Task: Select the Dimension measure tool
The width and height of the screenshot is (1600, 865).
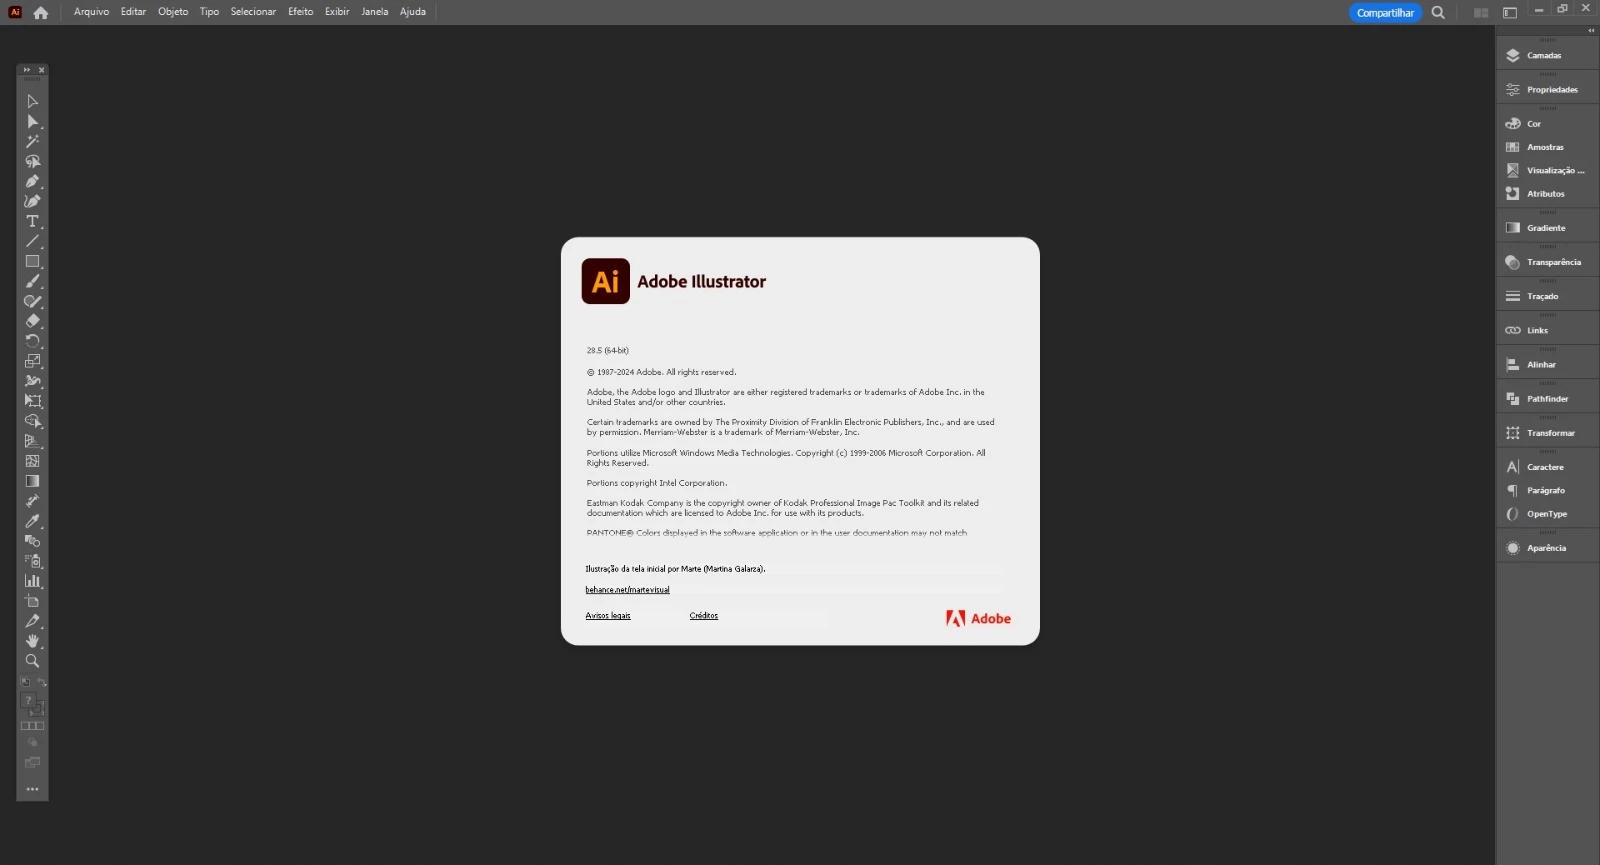Action: 32,501
